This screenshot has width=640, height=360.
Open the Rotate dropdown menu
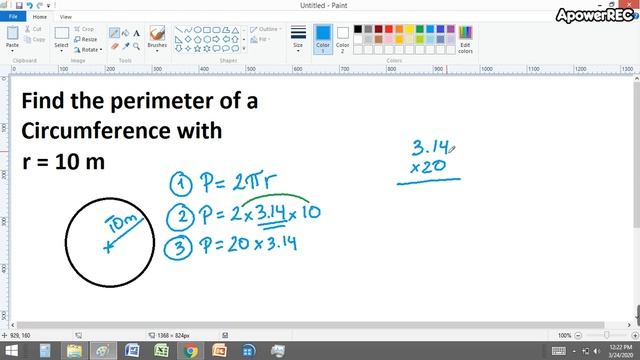[x=88, y=50]
